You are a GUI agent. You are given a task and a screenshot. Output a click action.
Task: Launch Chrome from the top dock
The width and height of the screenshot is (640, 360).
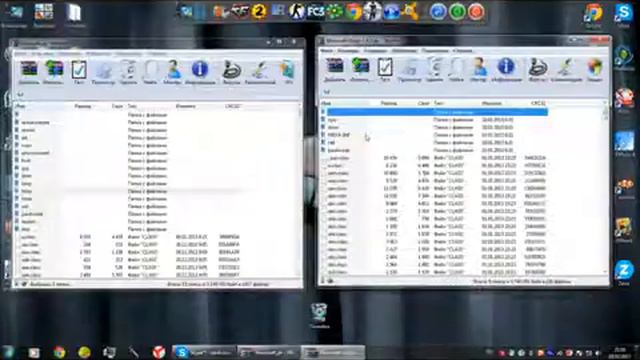(x=353, y=11)
